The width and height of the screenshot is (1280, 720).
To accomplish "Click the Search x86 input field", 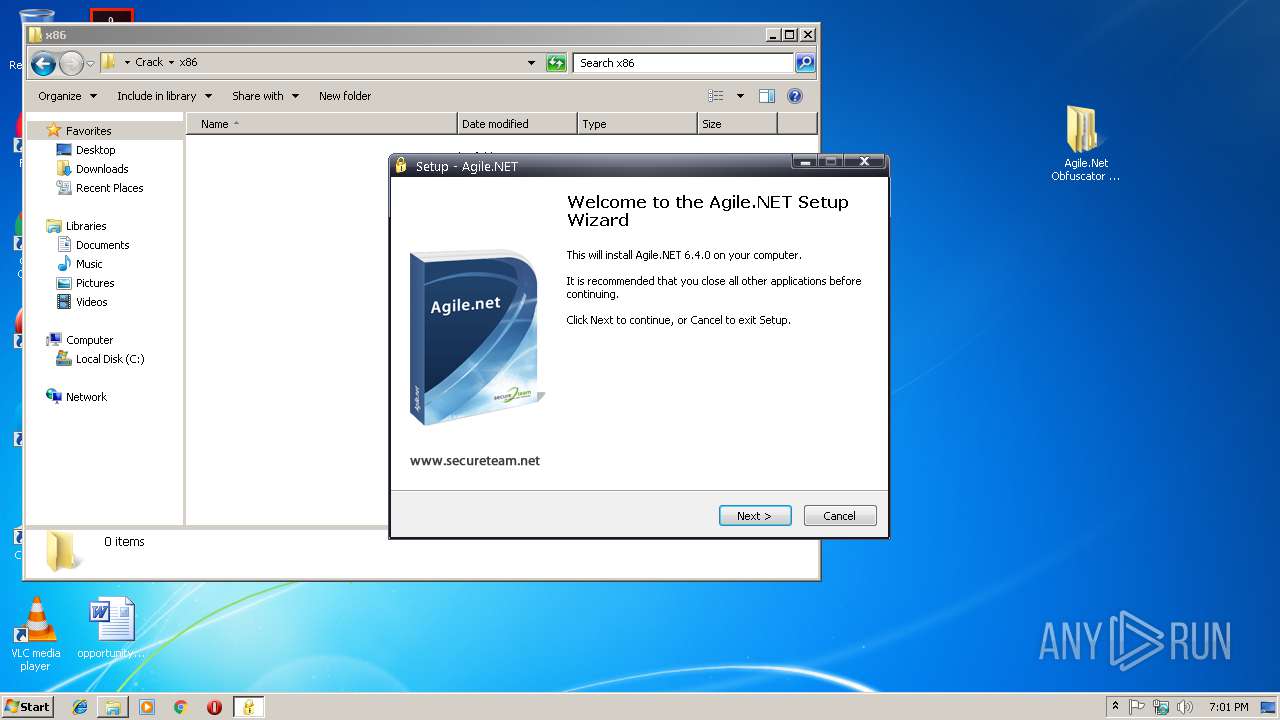I will click(x=685, y=63).
